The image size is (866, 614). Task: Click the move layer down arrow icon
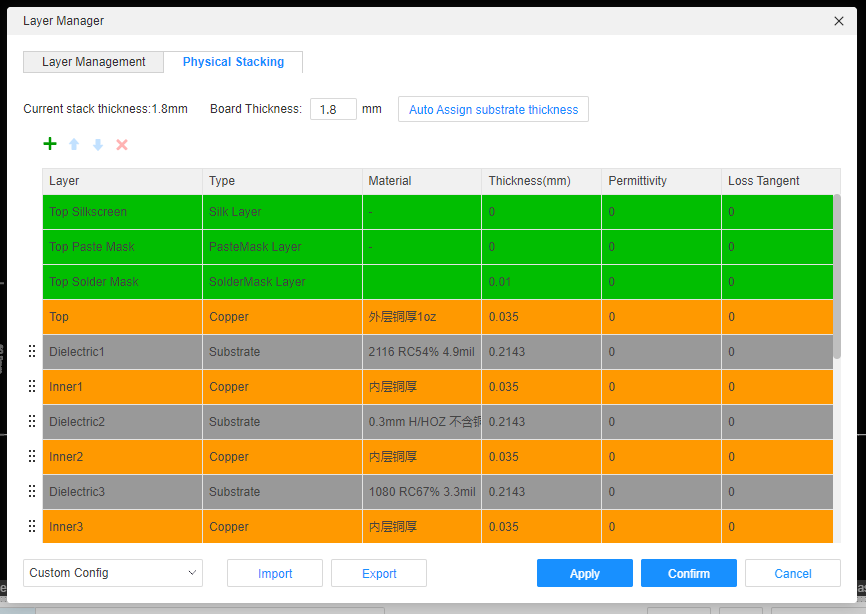click(98, 144)
